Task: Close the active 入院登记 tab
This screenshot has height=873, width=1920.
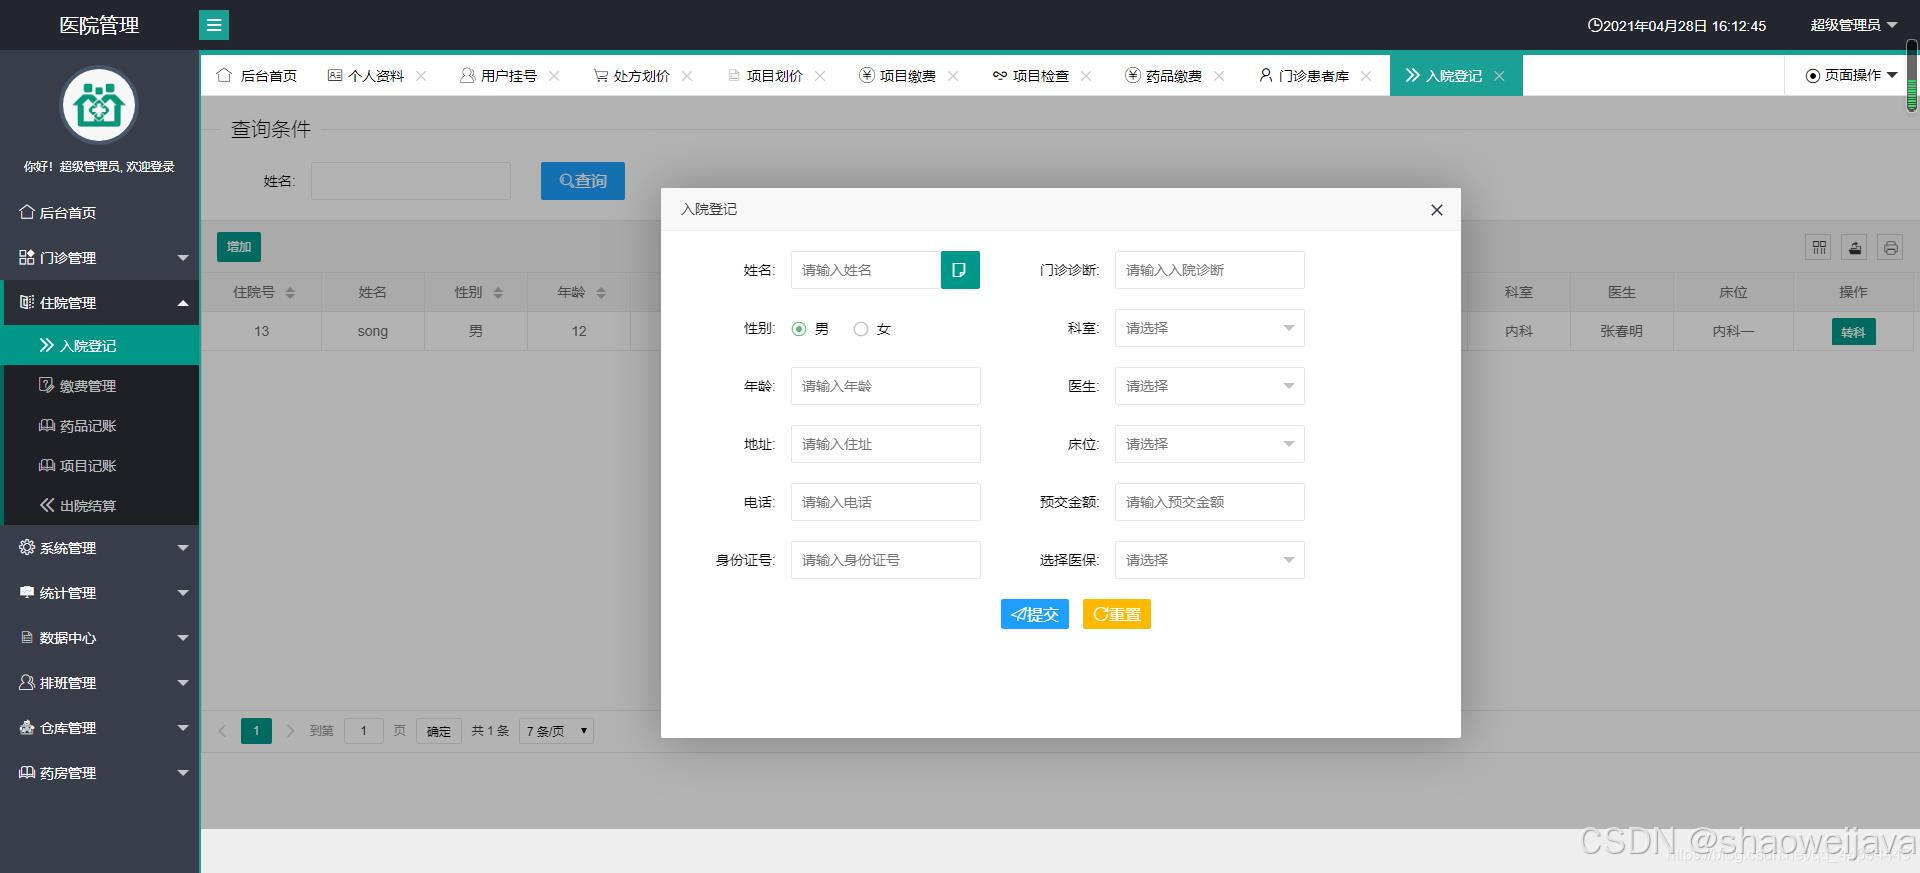Action: pos(1500,76)
